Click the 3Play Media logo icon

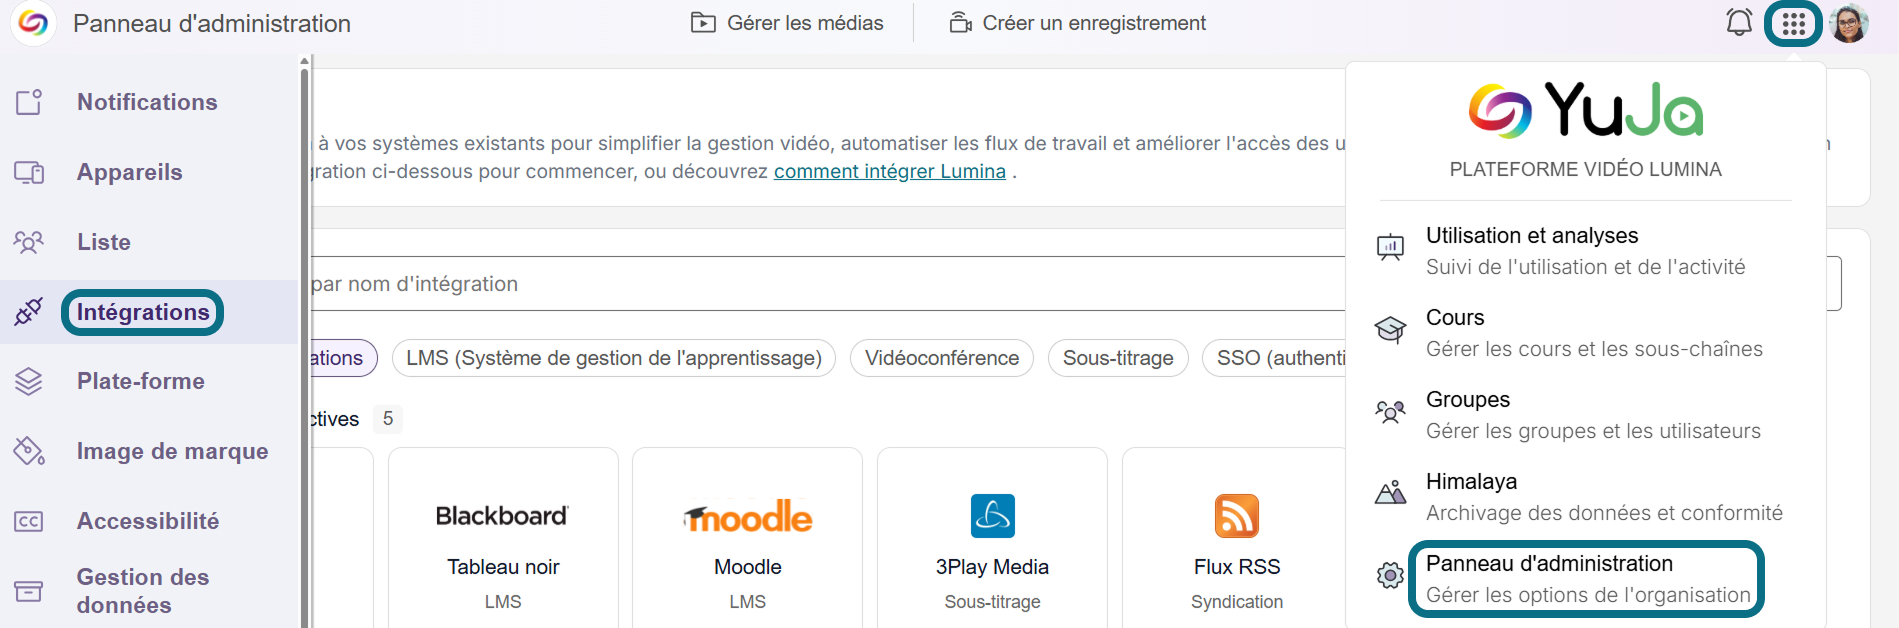tap(992, 516)
